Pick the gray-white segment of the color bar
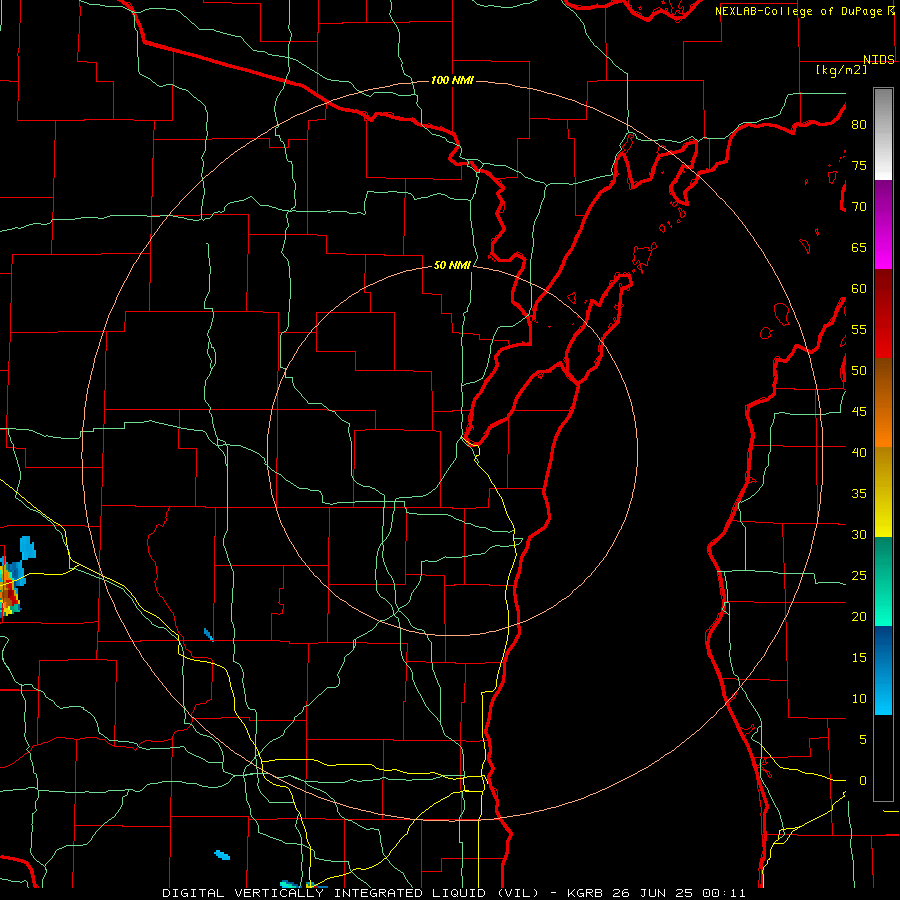Viewport: 900px width, 900px height. click(883, 134)
